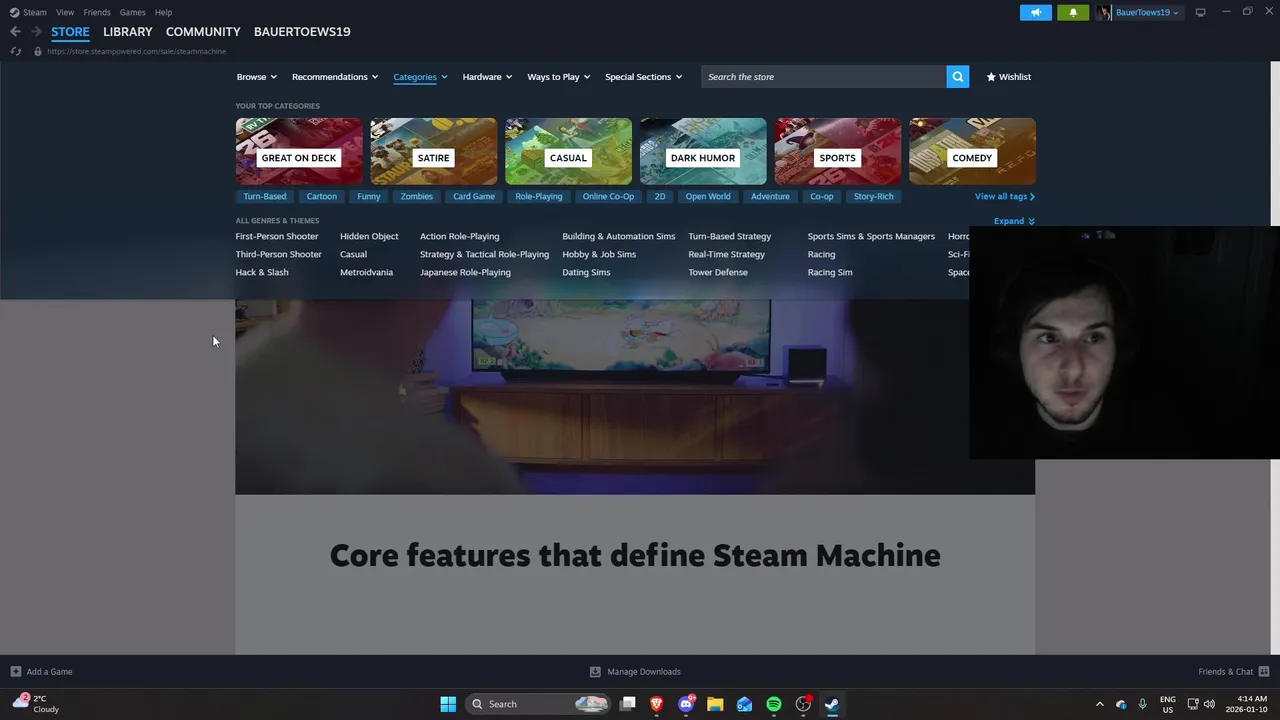The height and width of the screenshot is (720, 1280).
Task: Click the Manage Downloads icon
Action: 595,672
